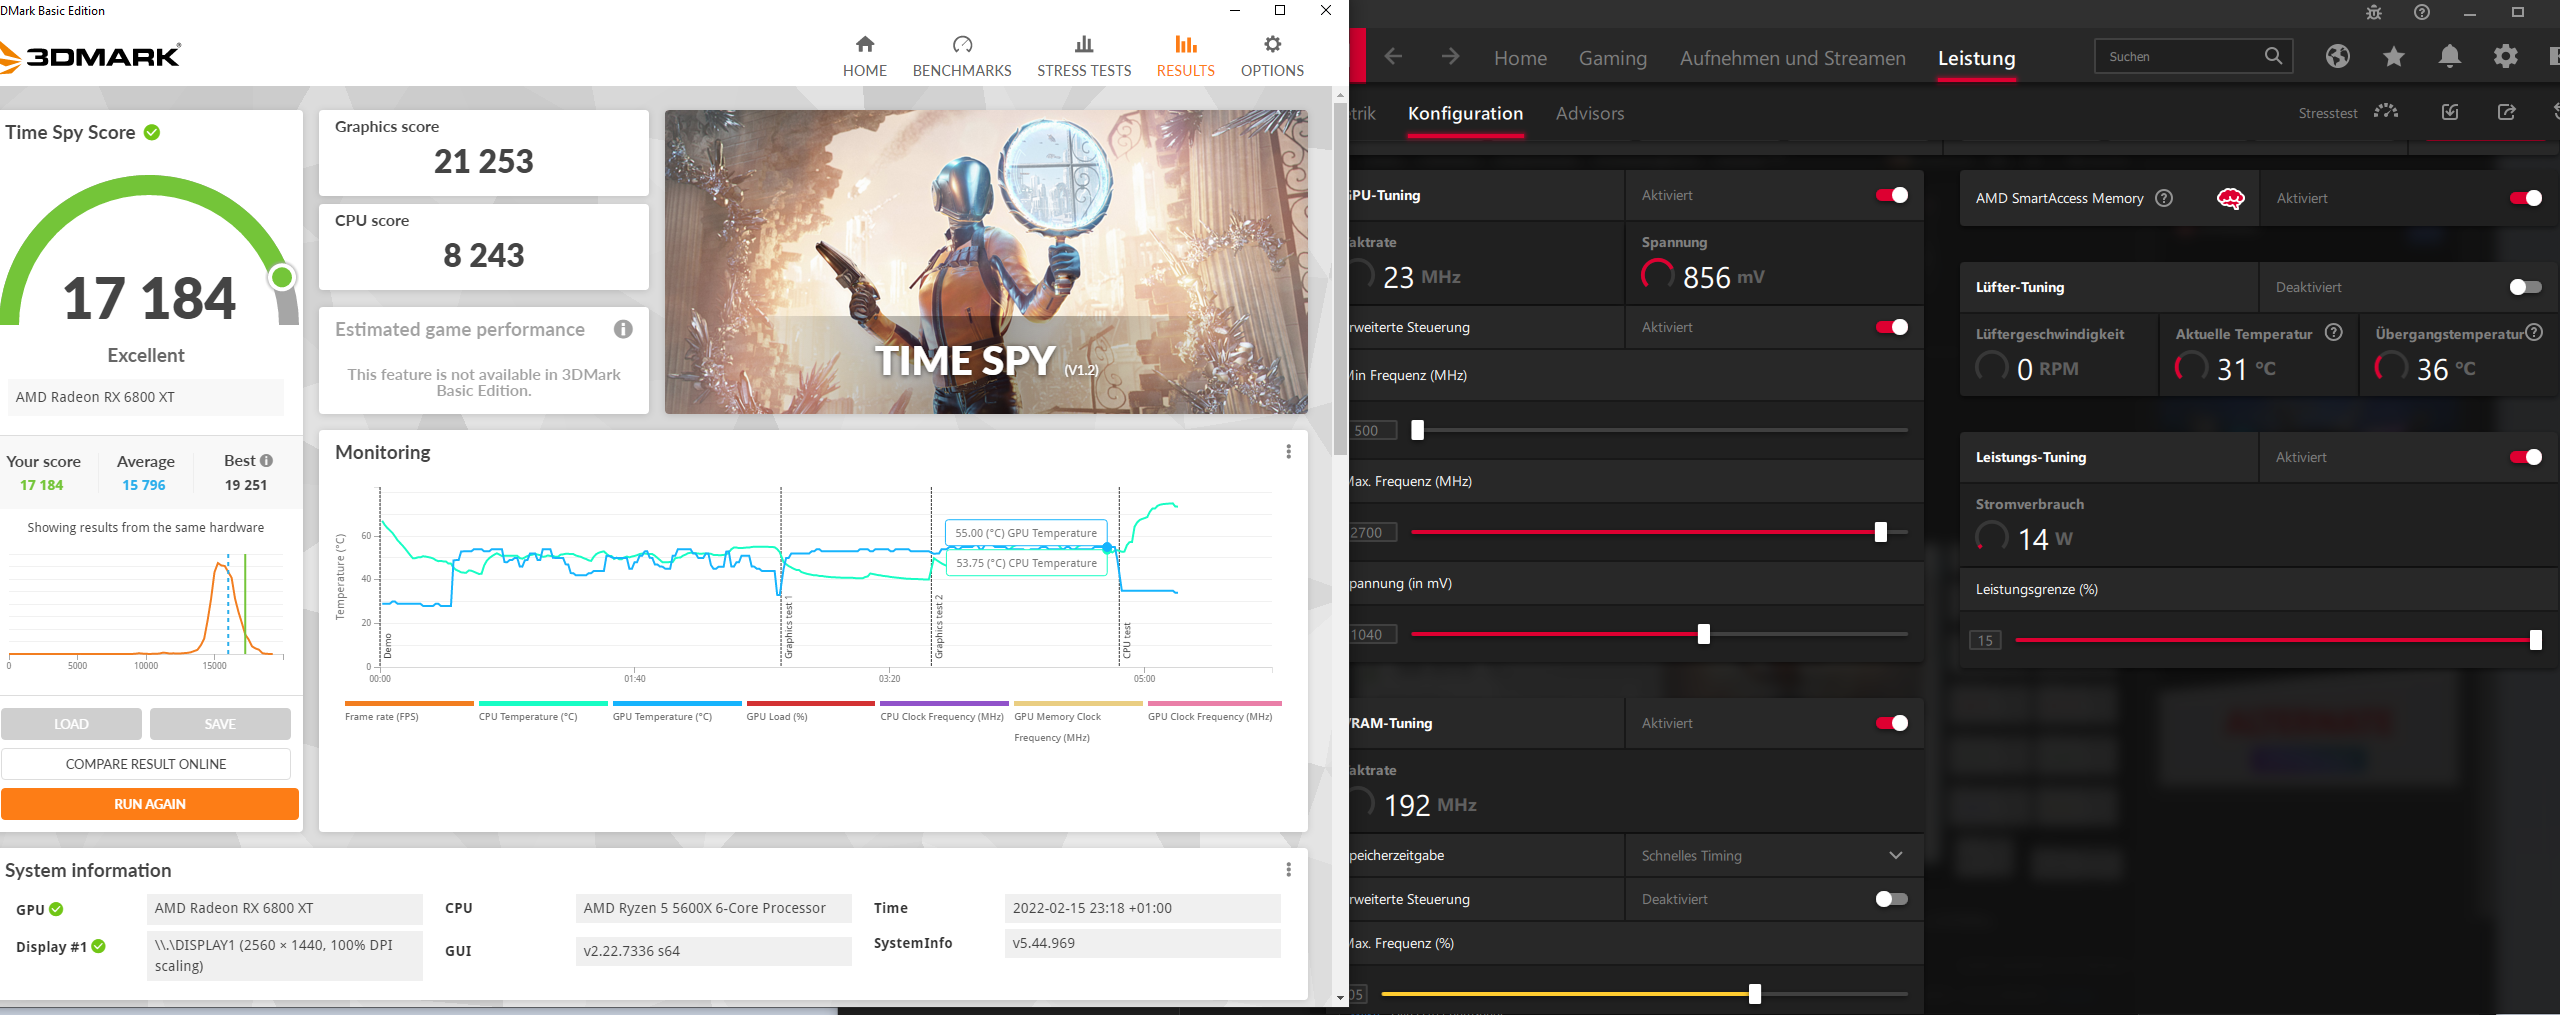Screen dimensions: 2560x1015
Task: Toggle the Leistungs-Tuning switch
Action: pyautogui.click(x=2525, y=457)
